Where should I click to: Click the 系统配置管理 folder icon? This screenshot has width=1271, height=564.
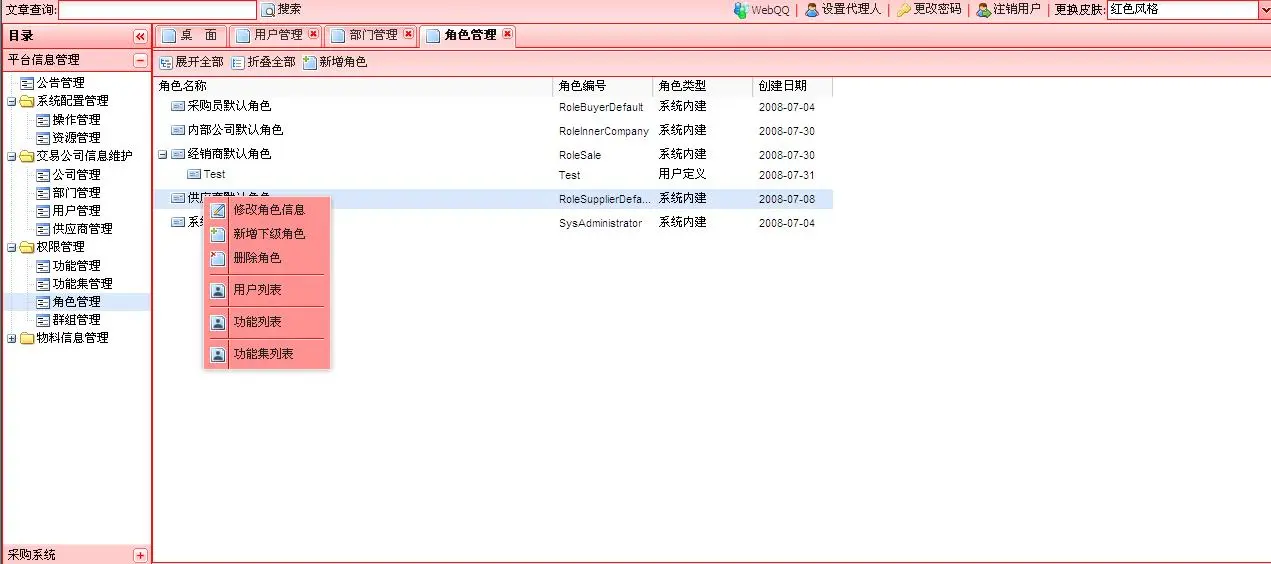(x=27, y=101)
